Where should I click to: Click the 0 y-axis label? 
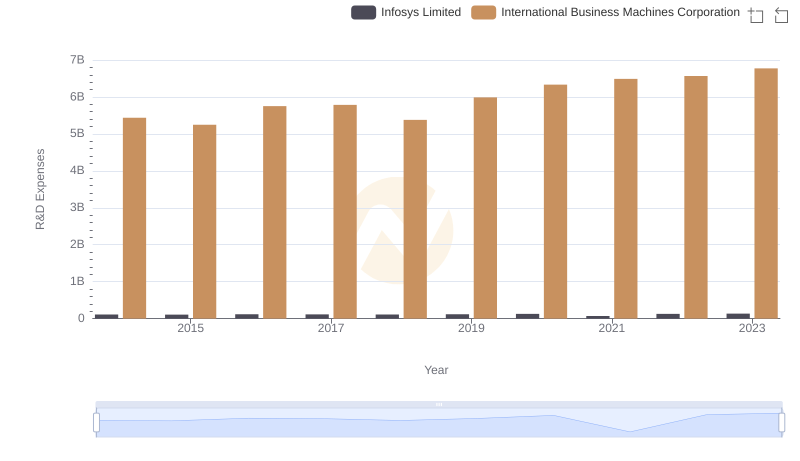[x=81, y=318]
